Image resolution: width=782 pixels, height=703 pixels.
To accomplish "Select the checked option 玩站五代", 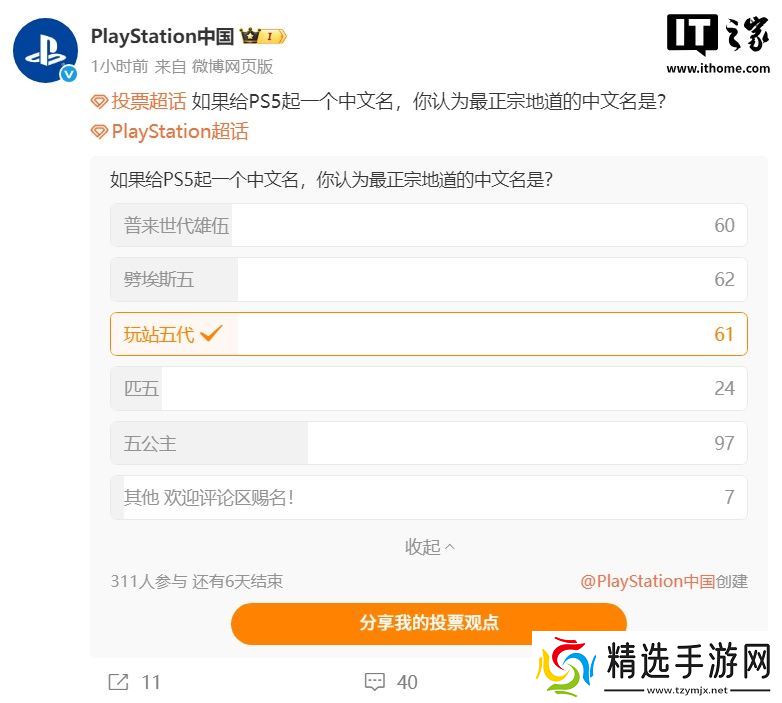I will coord(428,334).
